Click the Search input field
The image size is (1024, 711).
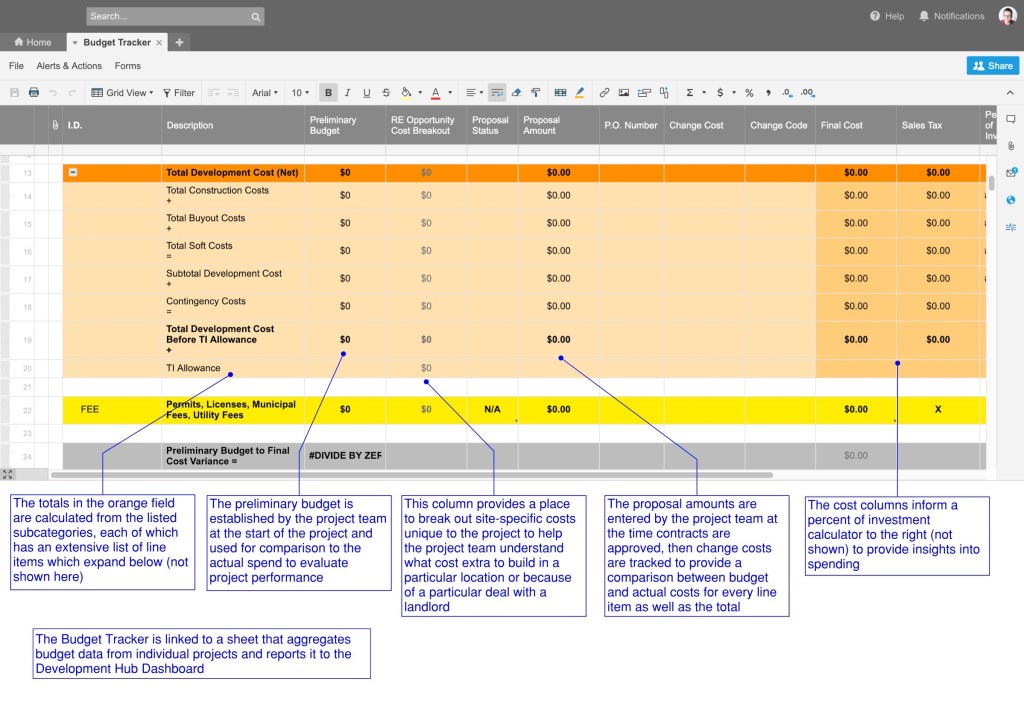[168, 16]
